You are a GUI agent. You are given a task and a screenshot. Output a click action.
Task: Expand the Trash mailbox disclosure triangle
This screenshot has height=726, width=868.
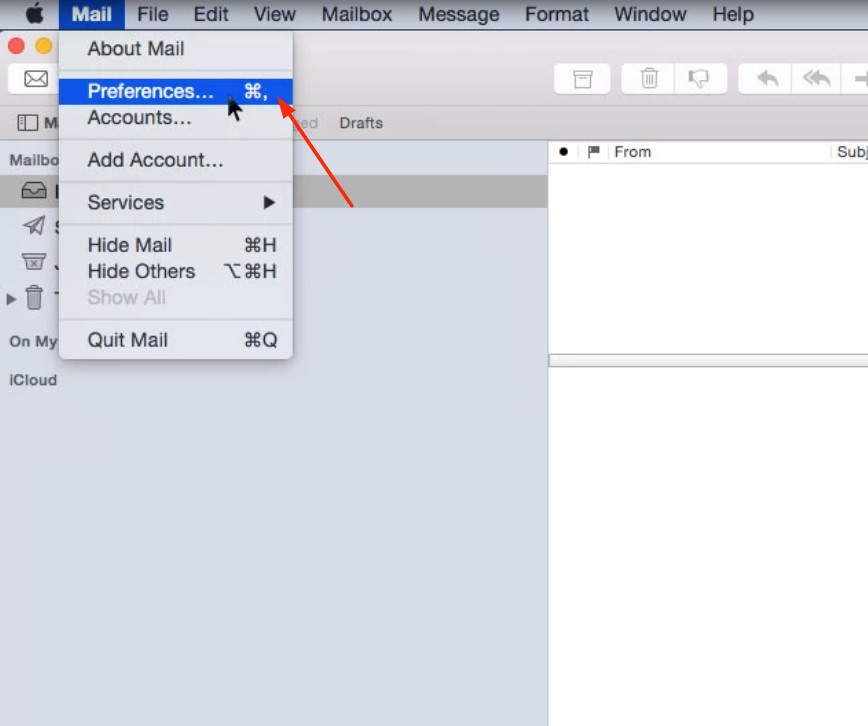12,298
